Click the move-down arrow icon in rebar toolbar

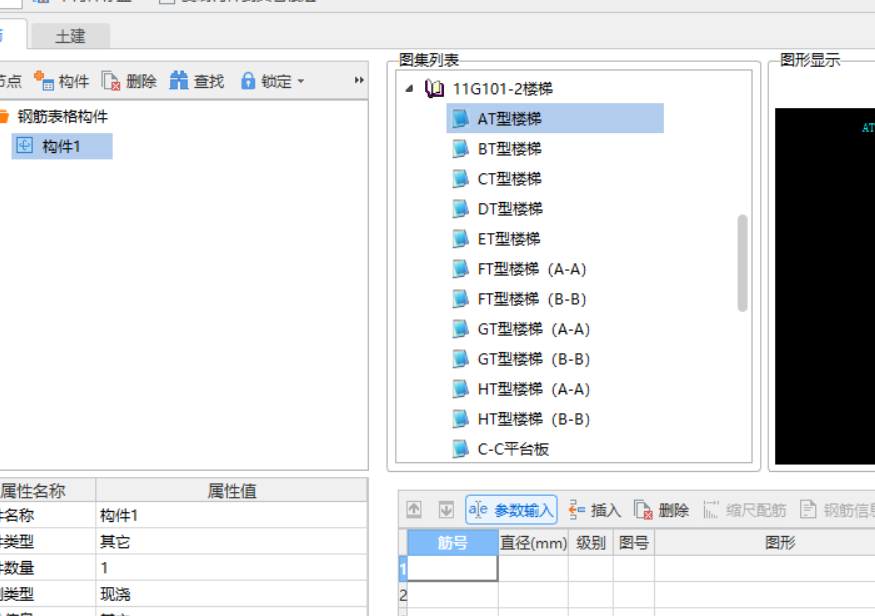pos(446,509)
